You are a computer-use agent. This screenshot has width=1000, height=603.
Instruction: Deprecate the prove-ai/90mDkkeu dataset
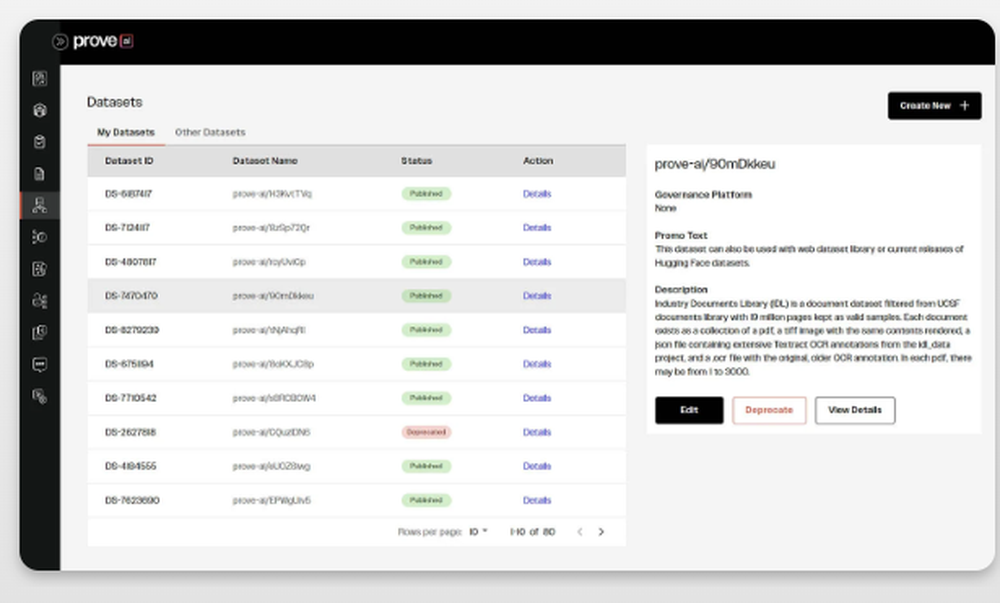coord(769,410)
